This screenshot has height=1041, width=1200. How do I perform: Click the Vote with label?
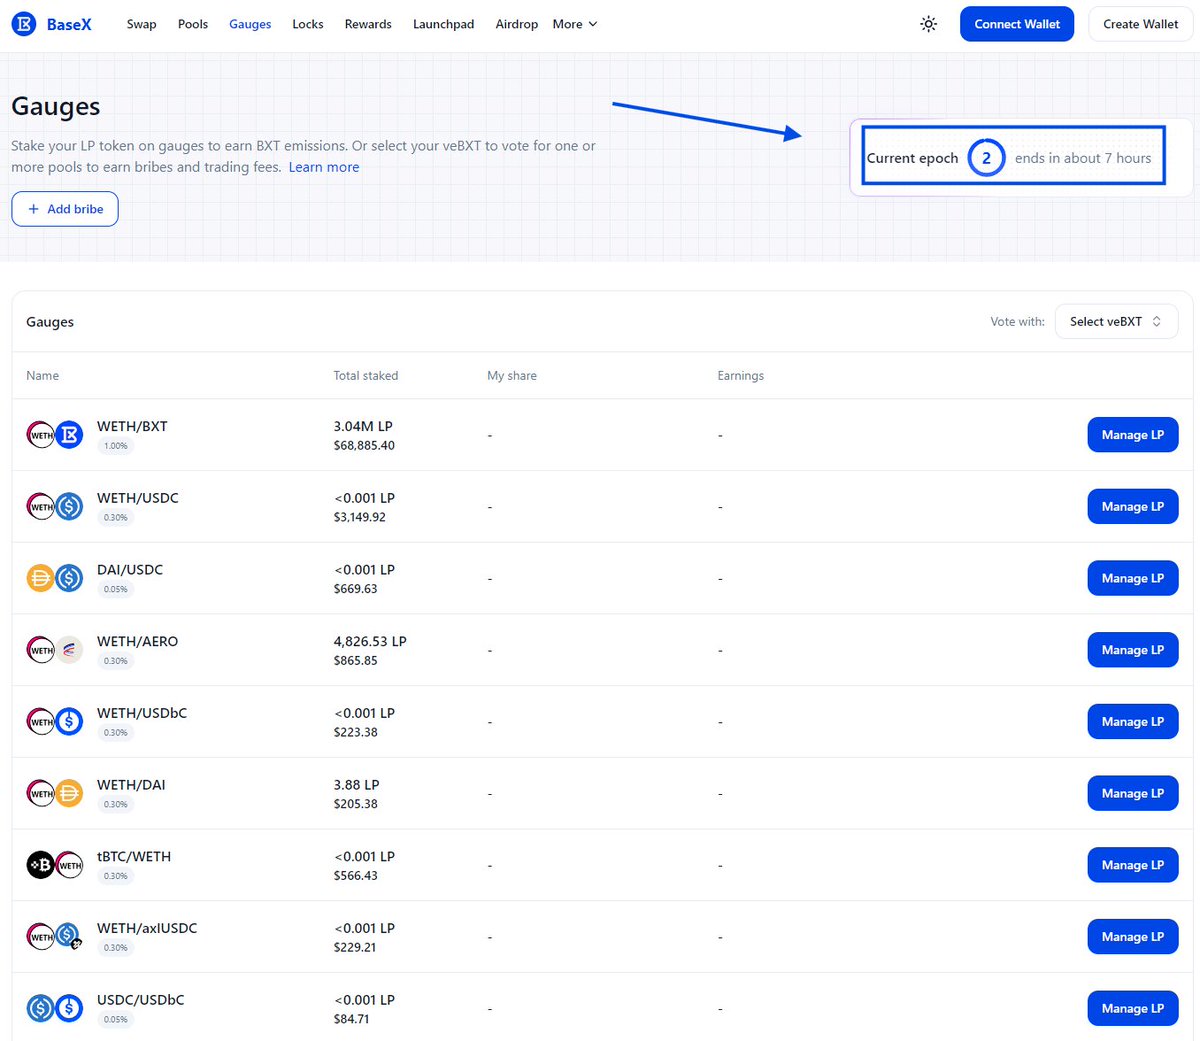(x=1017, y=322)
